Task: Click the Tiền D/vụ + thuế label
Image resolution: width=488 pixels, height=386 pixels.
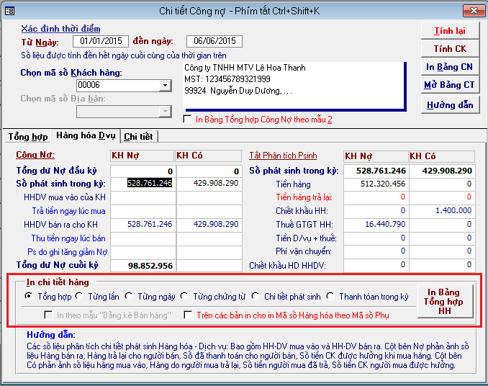Action: 306,238
